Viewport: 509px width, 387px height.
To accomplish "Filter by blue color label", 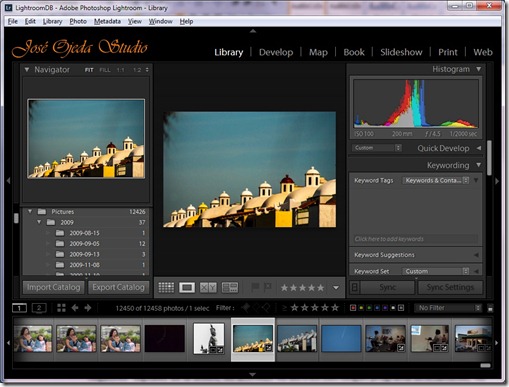I will click(x=377, y=308).
